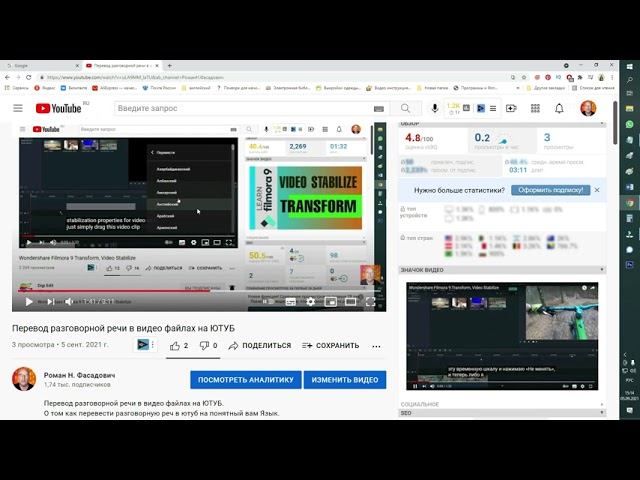Viewport: 640px width, 480px height.
Task: Open the Create video camera button
Action: tap(511, 108)
